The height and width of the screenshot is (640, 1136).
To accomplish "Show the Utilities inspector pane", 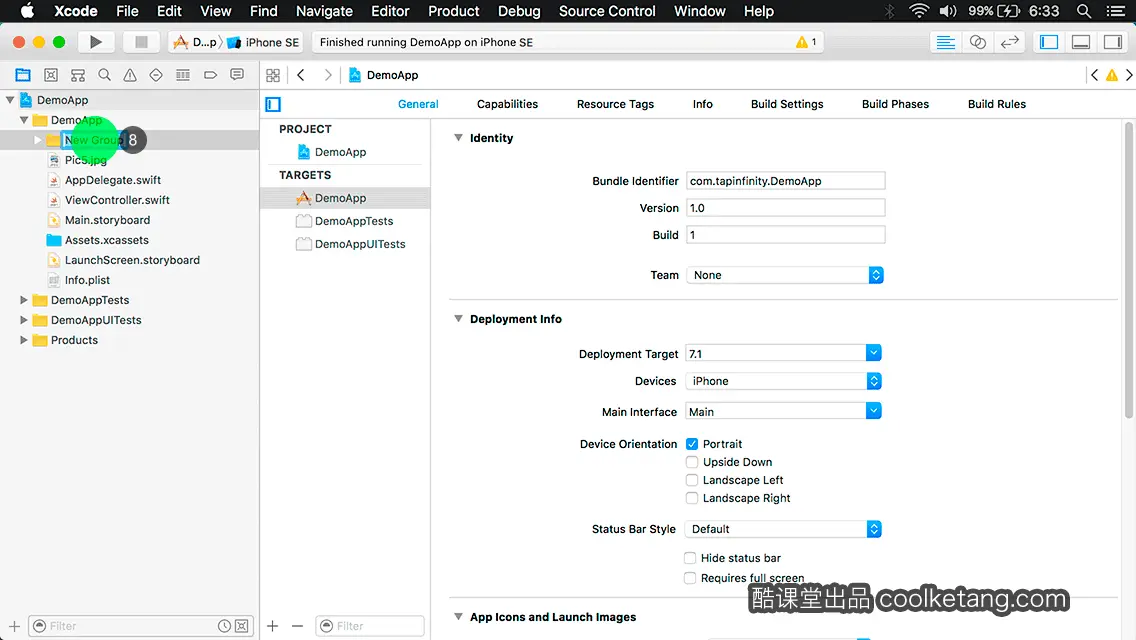I will coord(1113,42).
